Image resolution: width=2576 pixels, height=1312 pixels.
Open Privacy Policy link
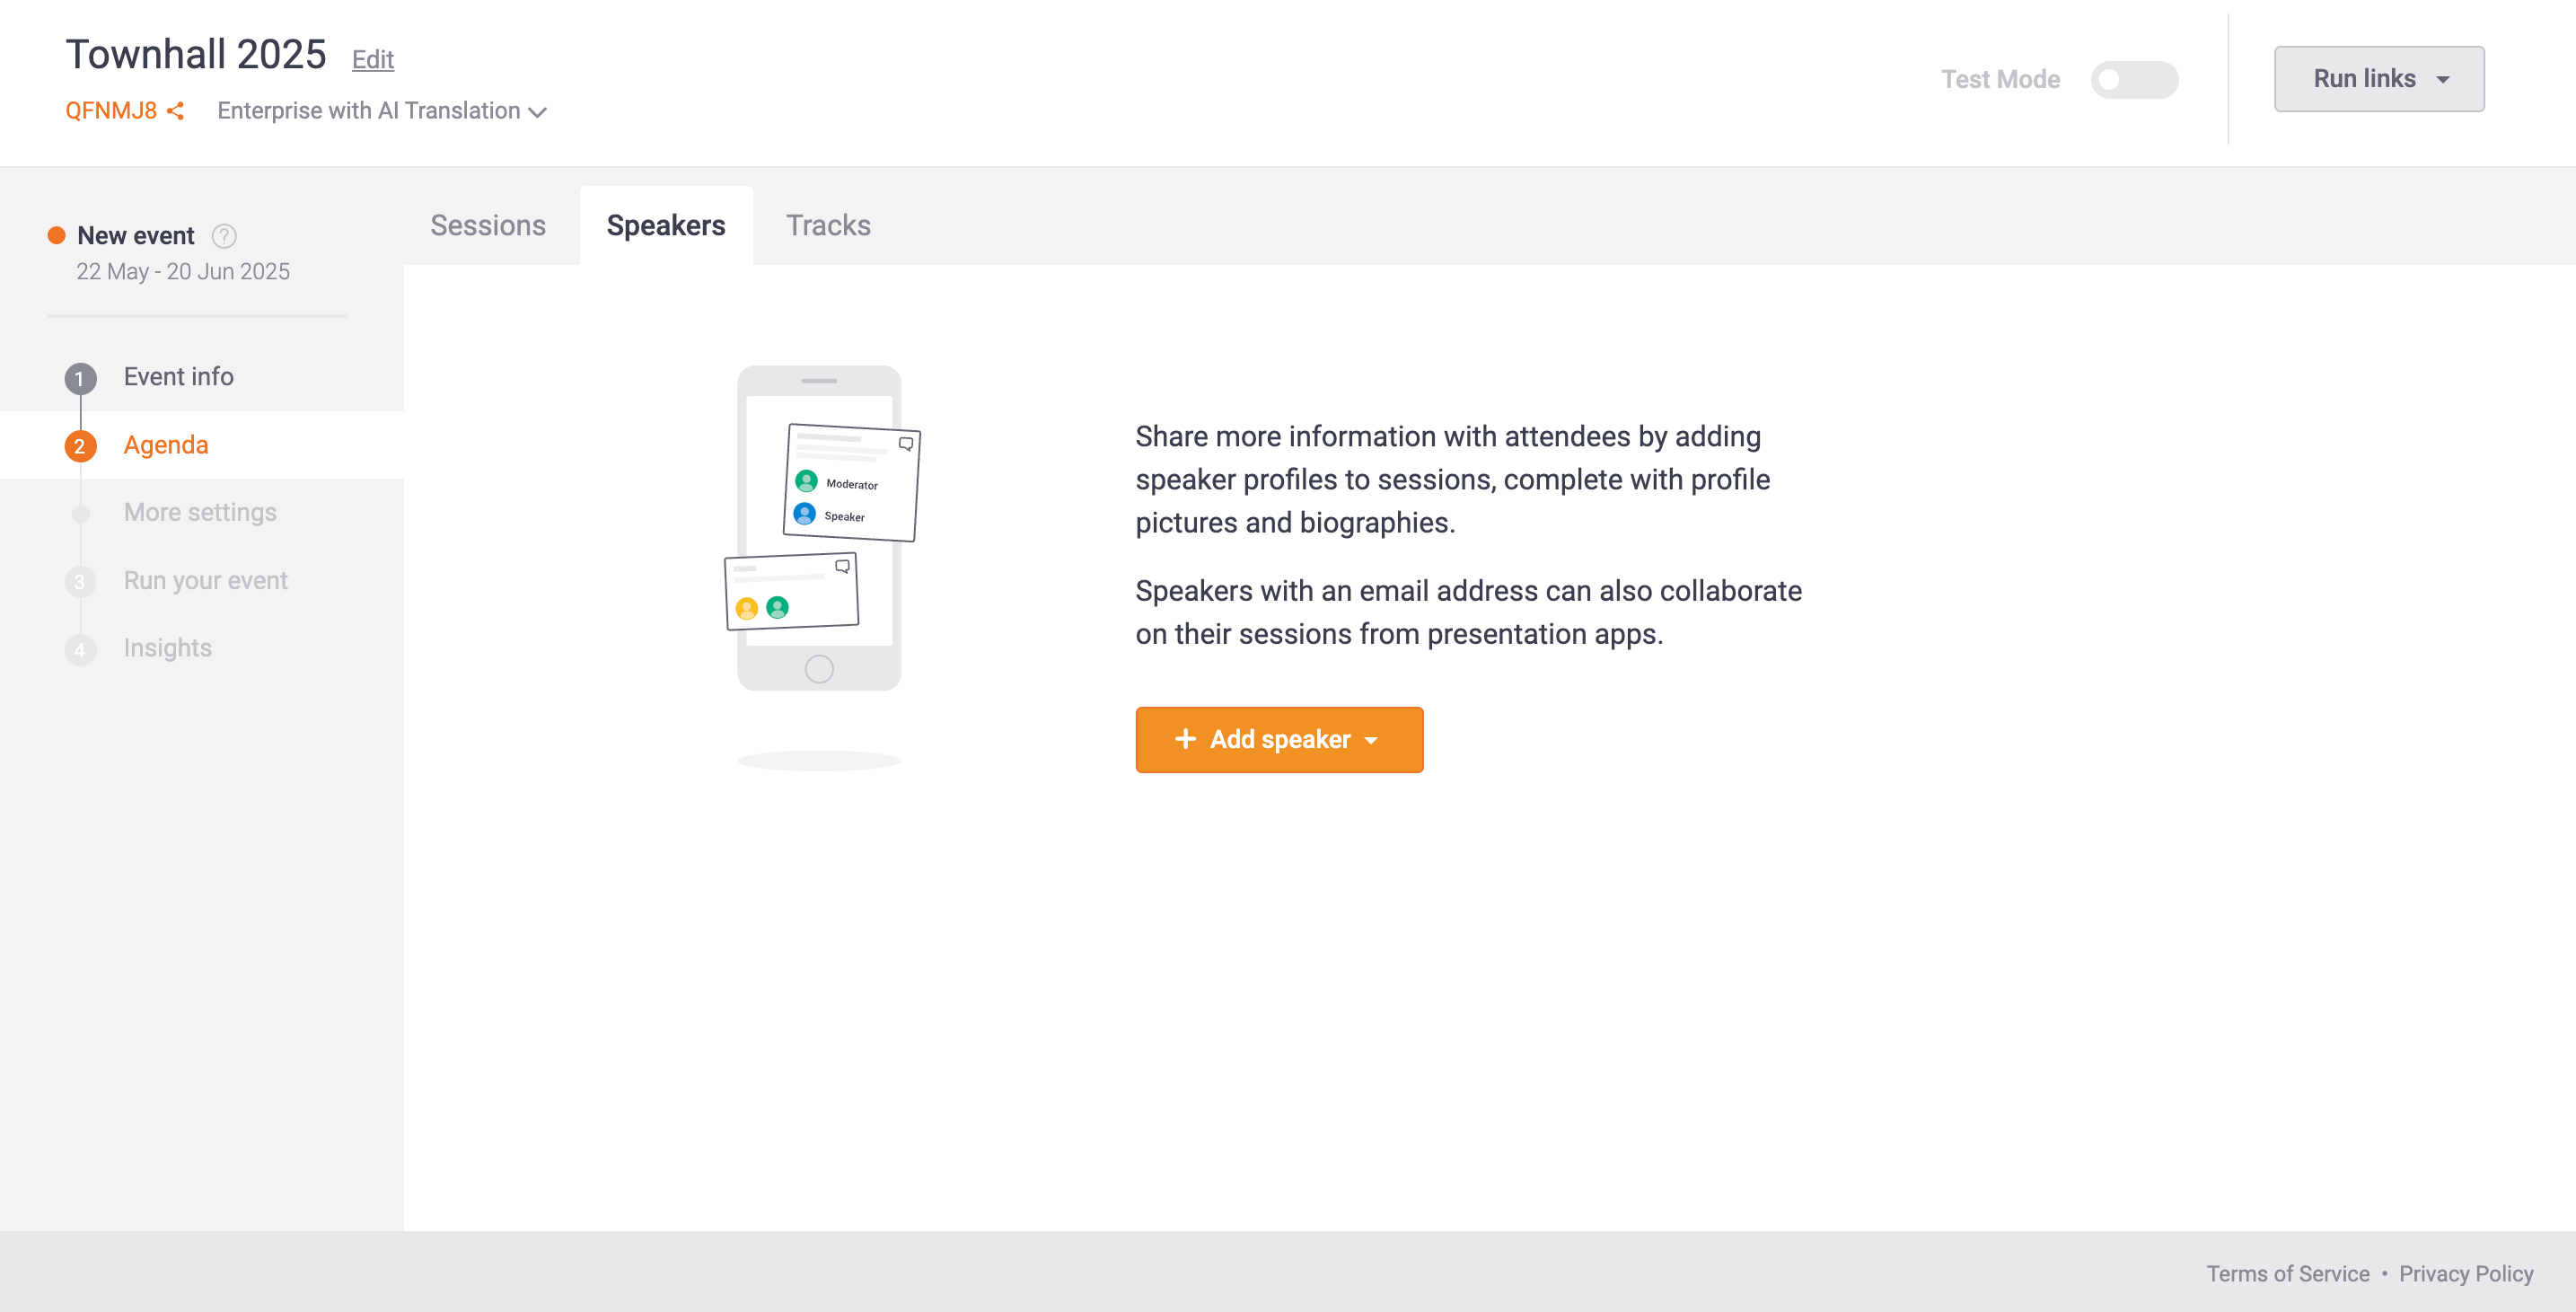coord(2466,1274)
